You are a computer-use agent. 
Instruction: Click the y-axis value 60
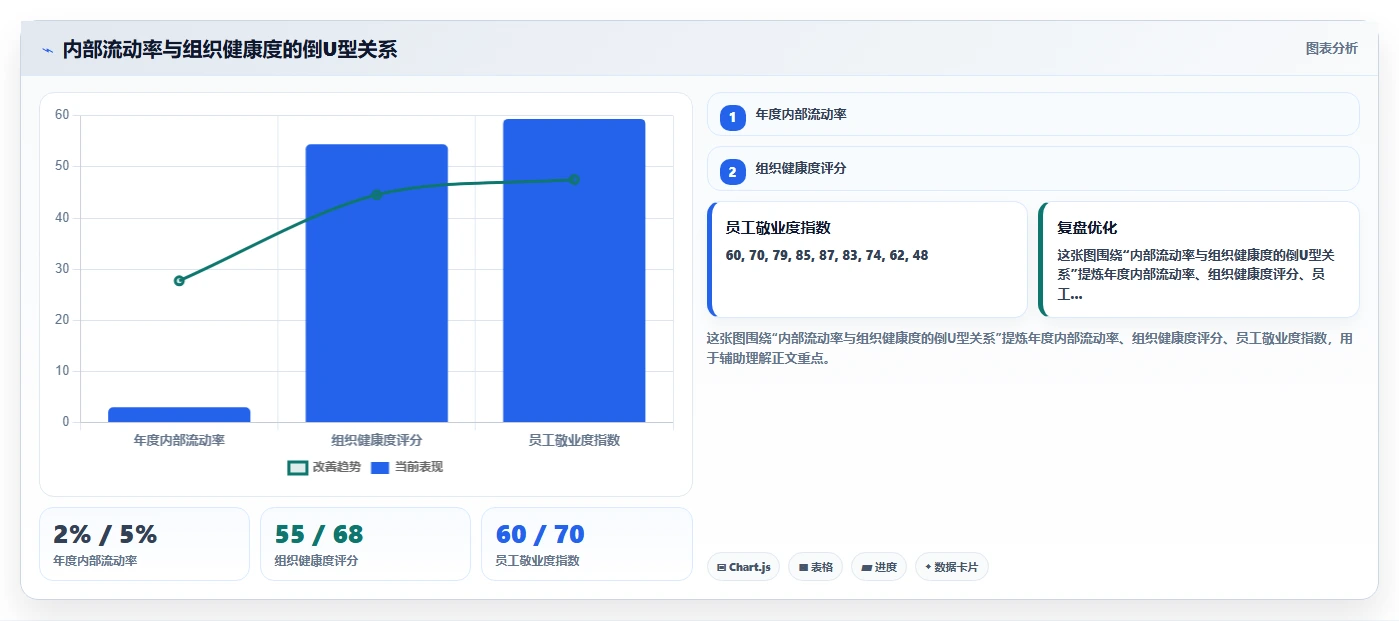point(62,115)
